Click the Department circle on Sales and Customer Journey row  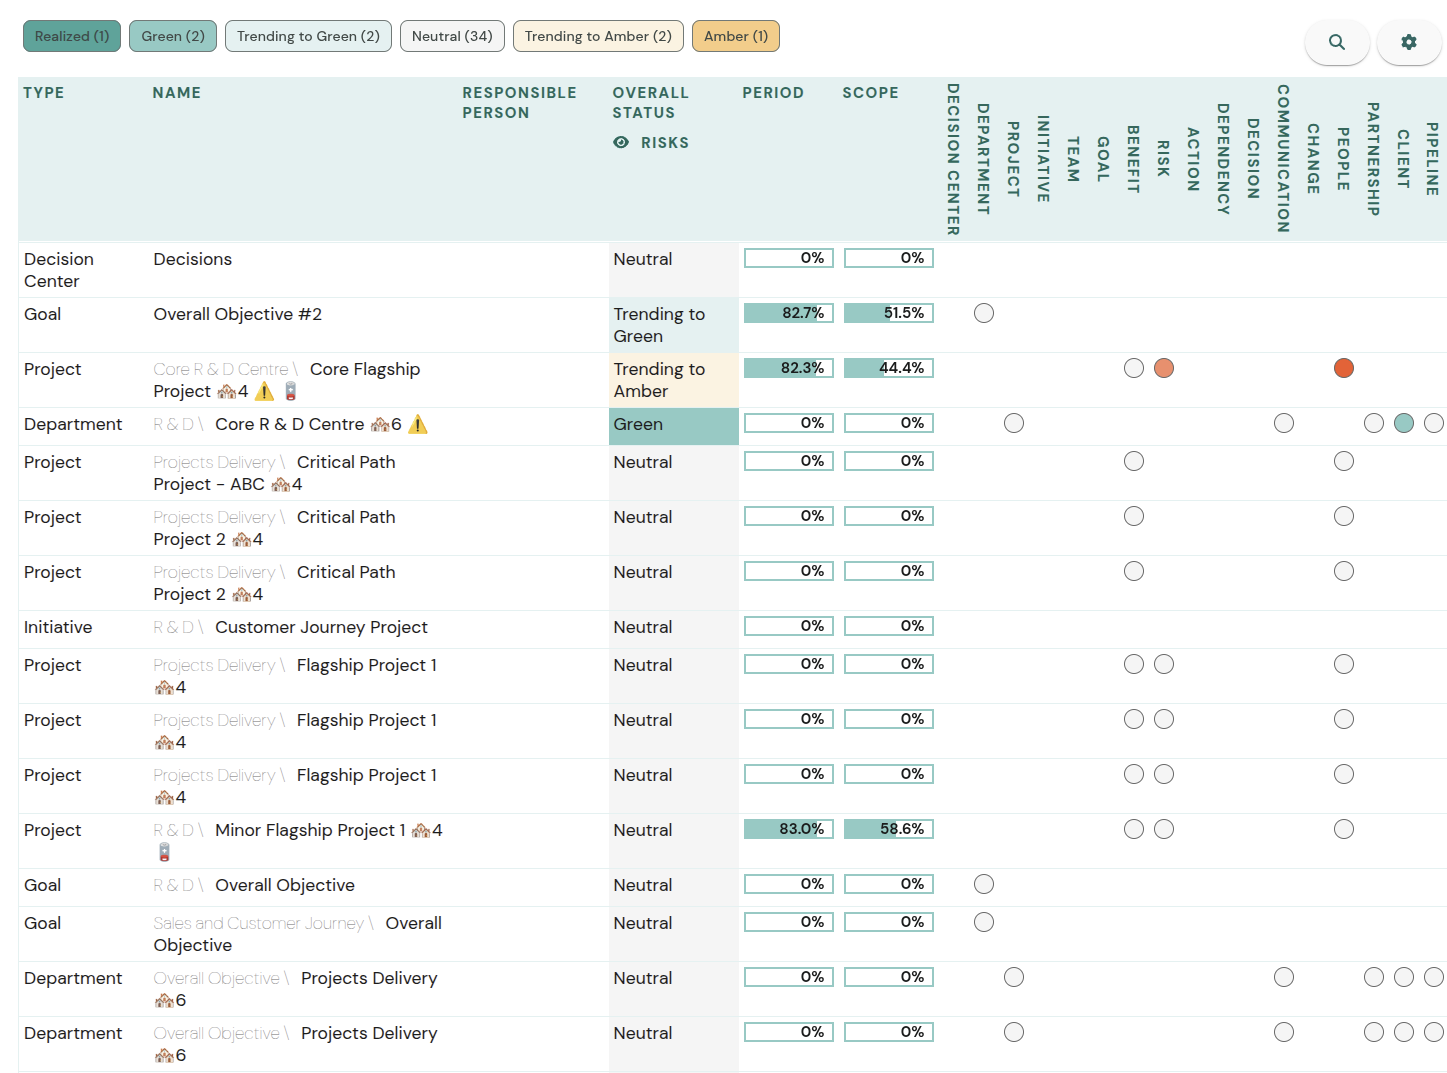tap(984, 922)
